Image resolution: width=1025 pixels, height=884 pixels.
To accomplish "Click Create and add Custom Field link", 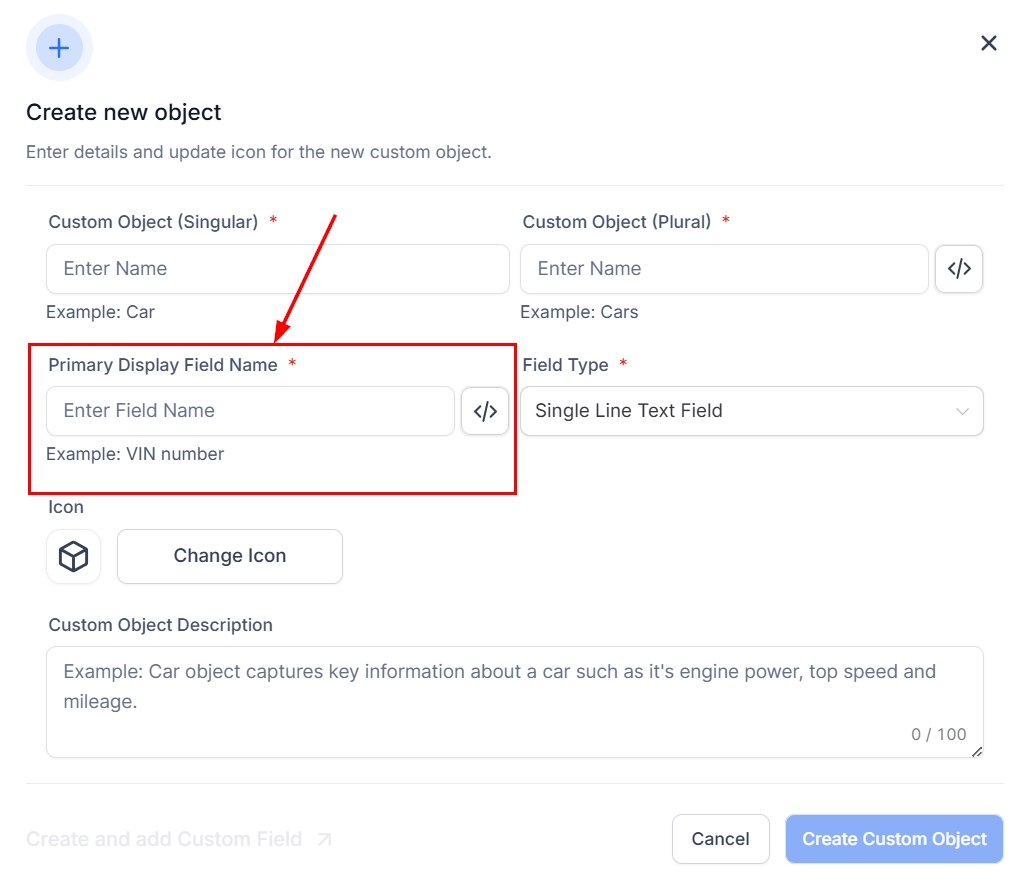I will pos(164,839).
